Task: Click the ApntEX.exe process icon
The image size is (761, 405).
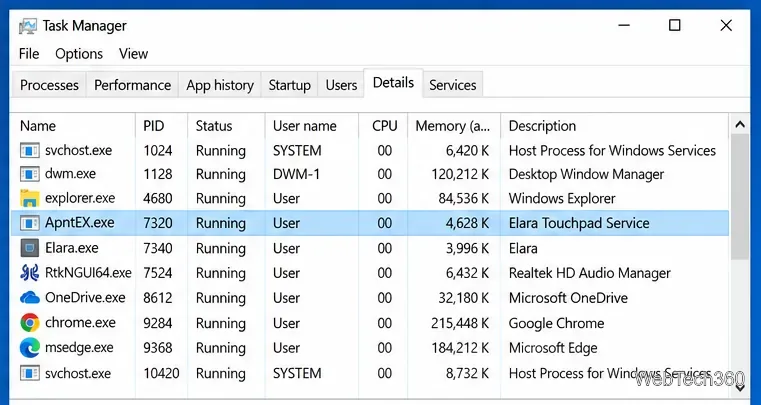Action: click(x=30, y=223)
